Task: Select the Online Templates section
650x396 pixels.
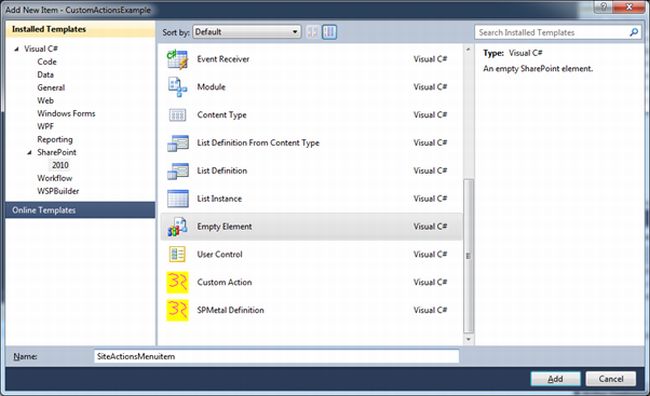Action: tap(80, 210)
